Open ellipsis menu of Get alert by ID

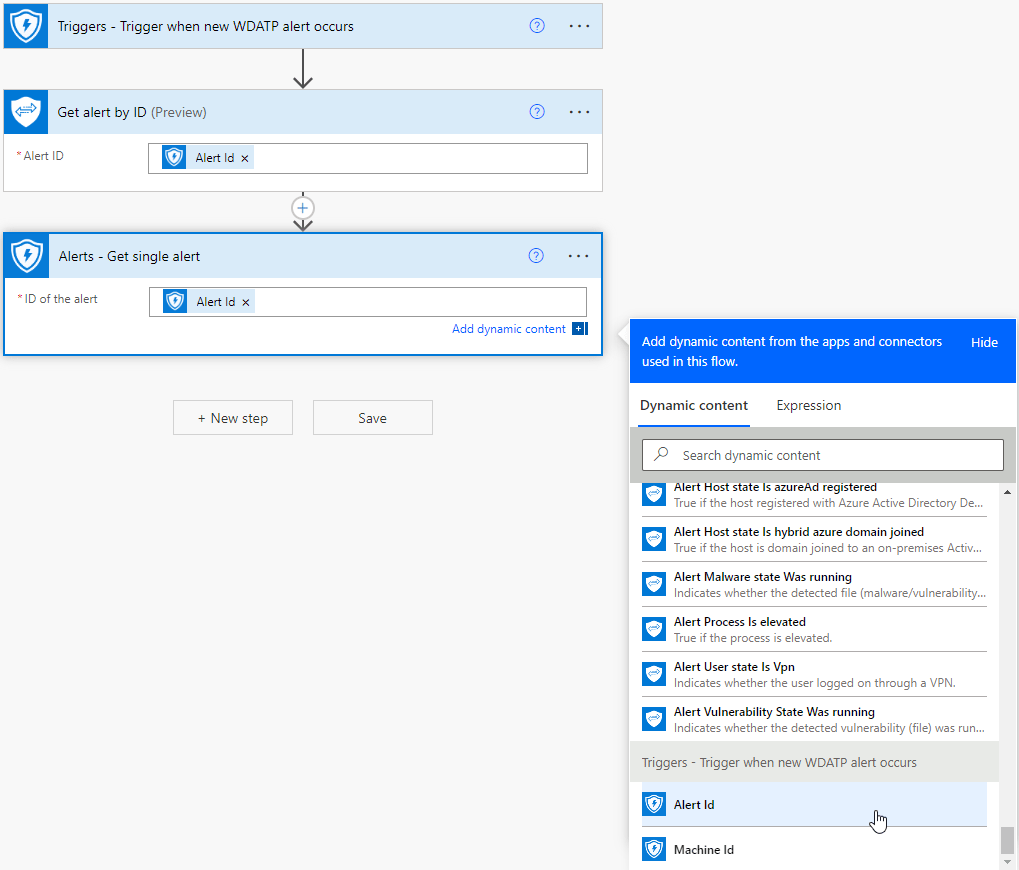579,112
